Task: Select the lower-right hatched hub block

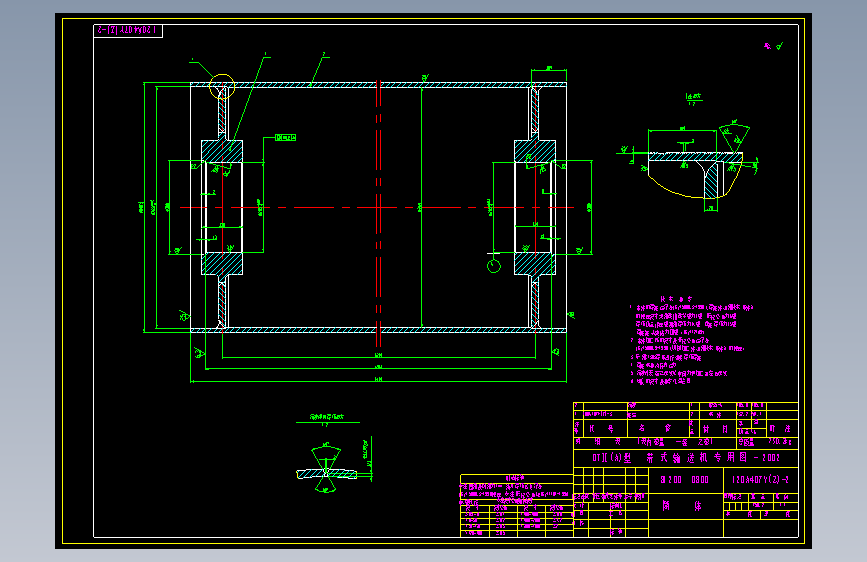Action: 535,264
